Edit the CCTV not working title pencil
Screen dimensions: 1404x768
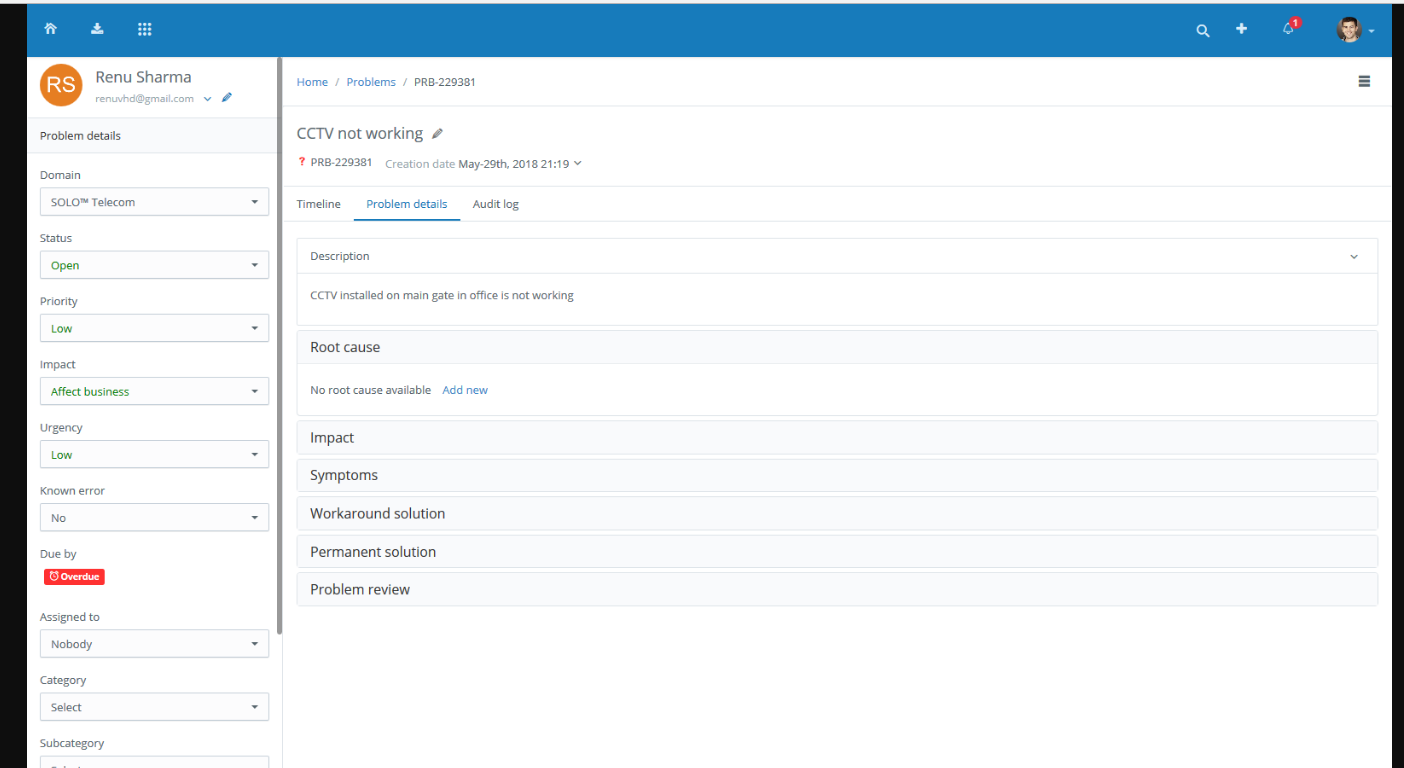tap(437, 134)
